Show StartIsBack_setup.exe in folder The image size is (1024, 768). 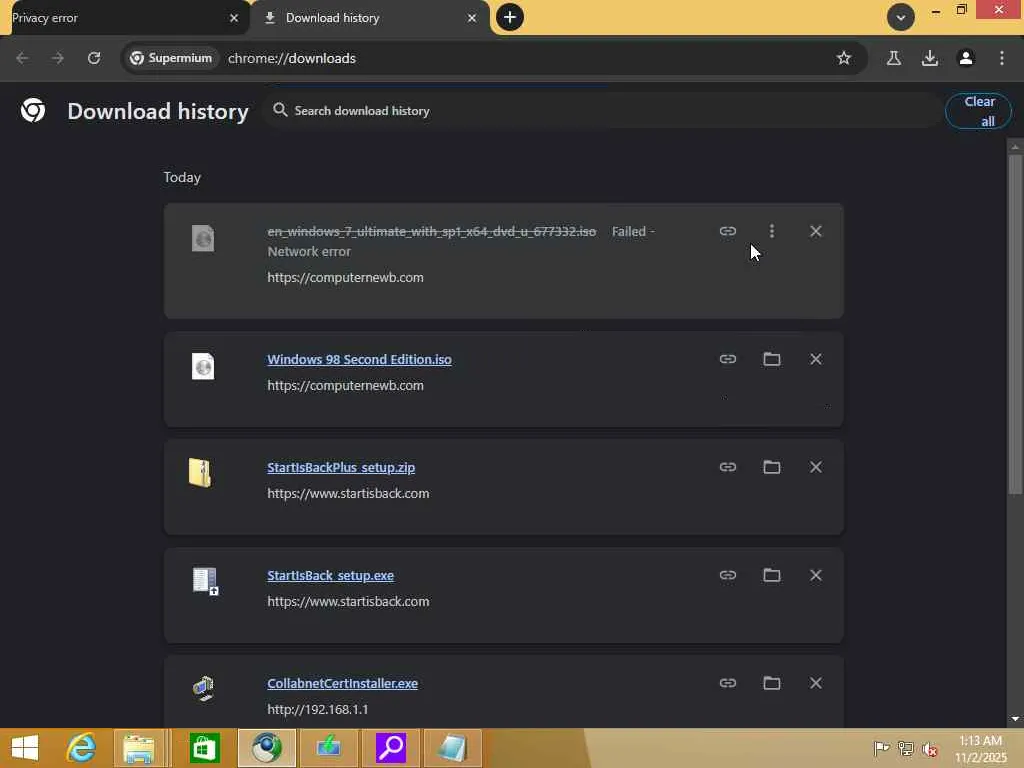click(771, 575)
